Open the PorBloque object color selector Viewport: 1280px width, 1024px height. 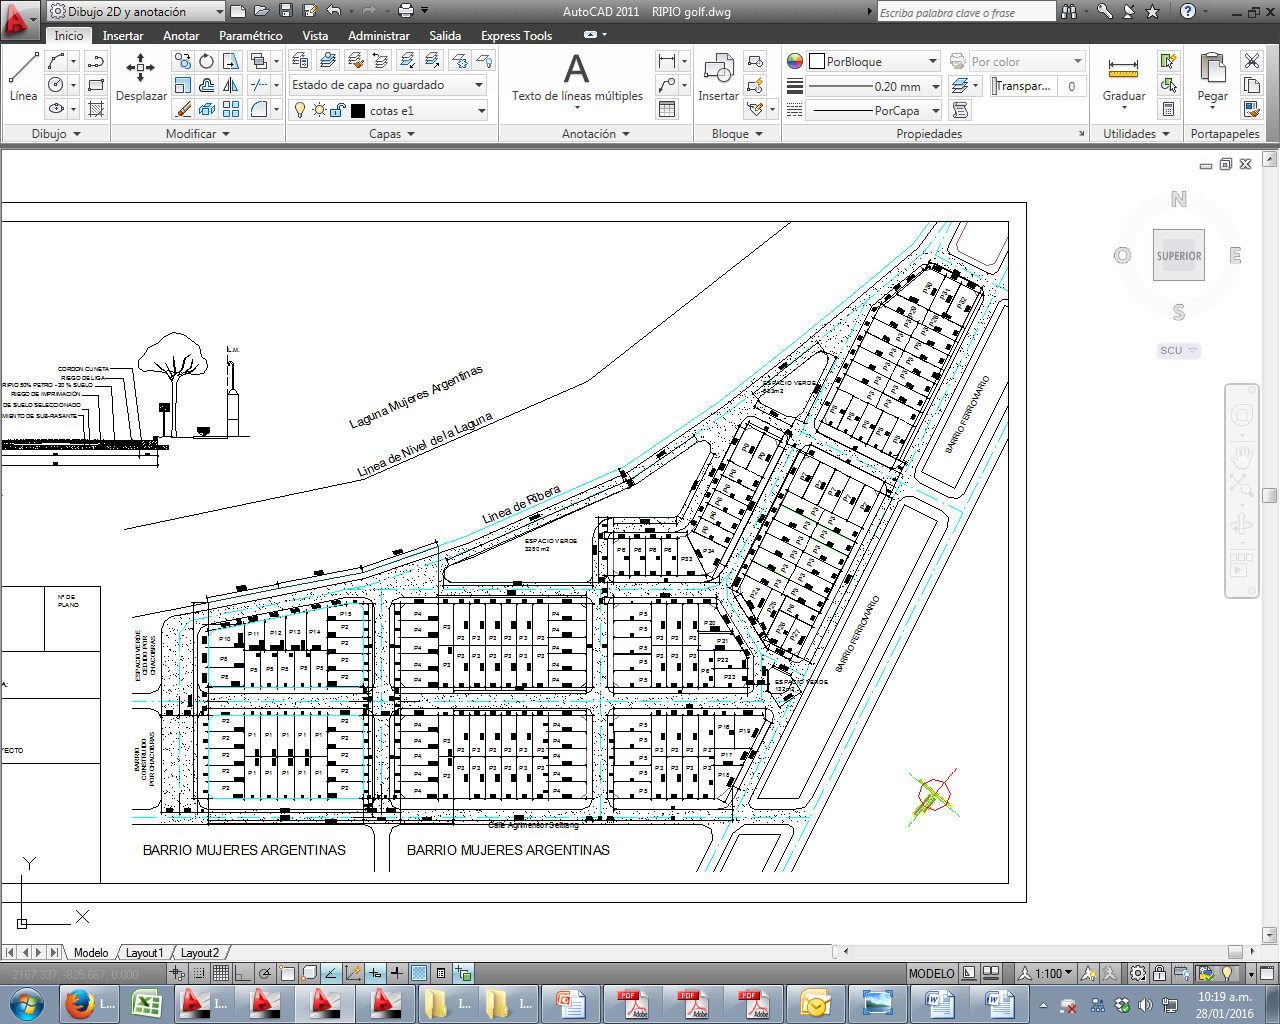click(x=874, y=61)
